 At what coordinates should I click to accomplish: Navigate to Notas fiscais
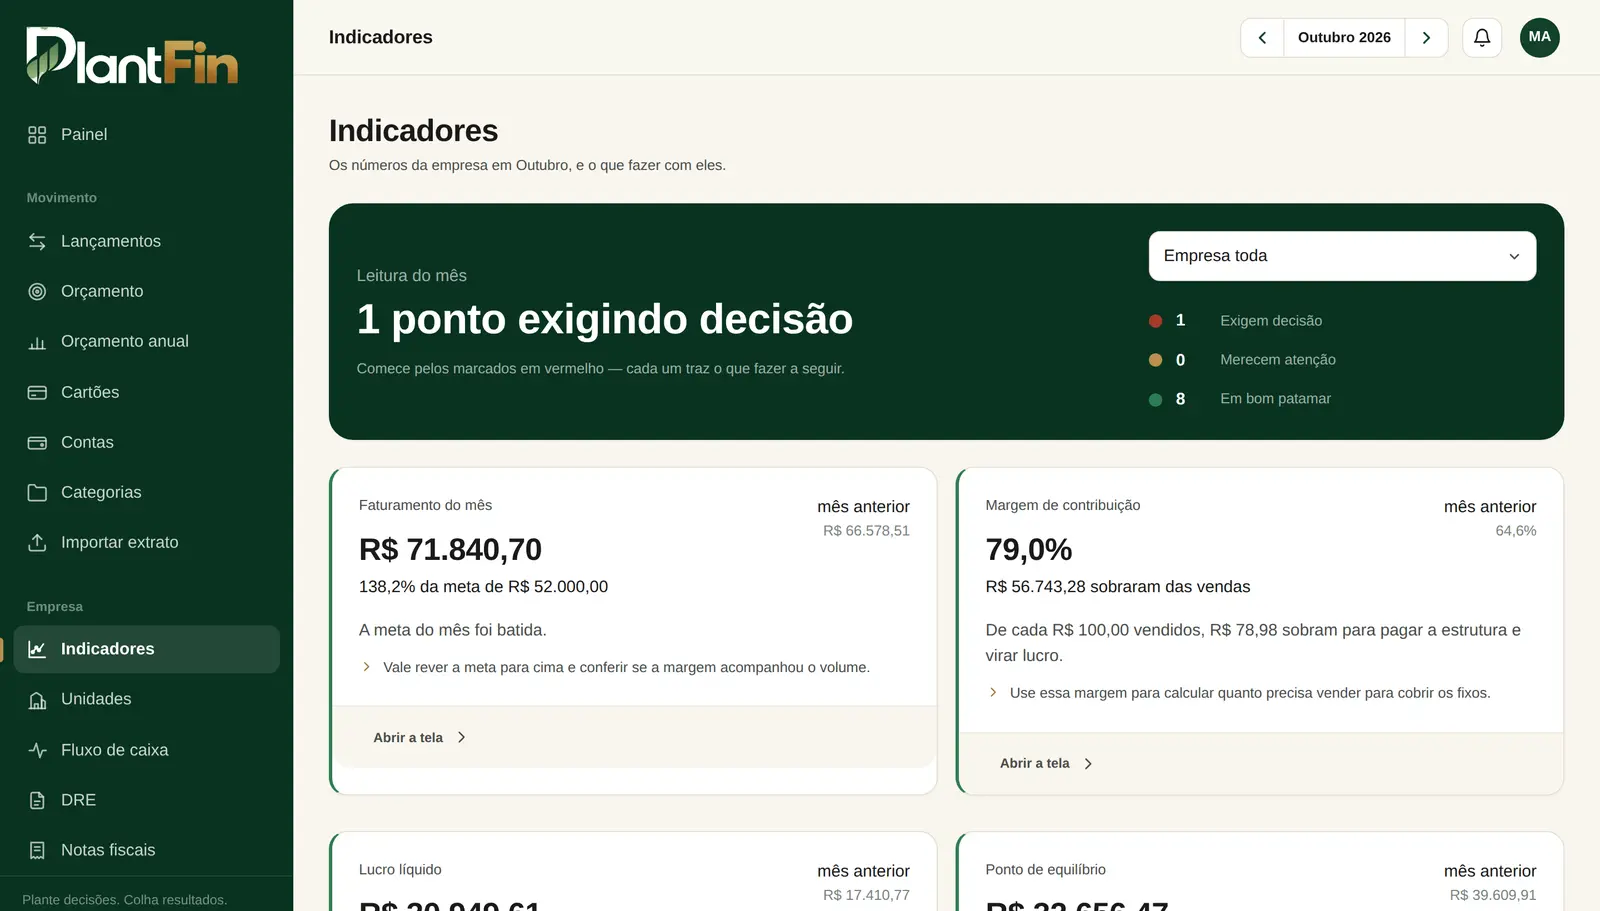(146, 850)
